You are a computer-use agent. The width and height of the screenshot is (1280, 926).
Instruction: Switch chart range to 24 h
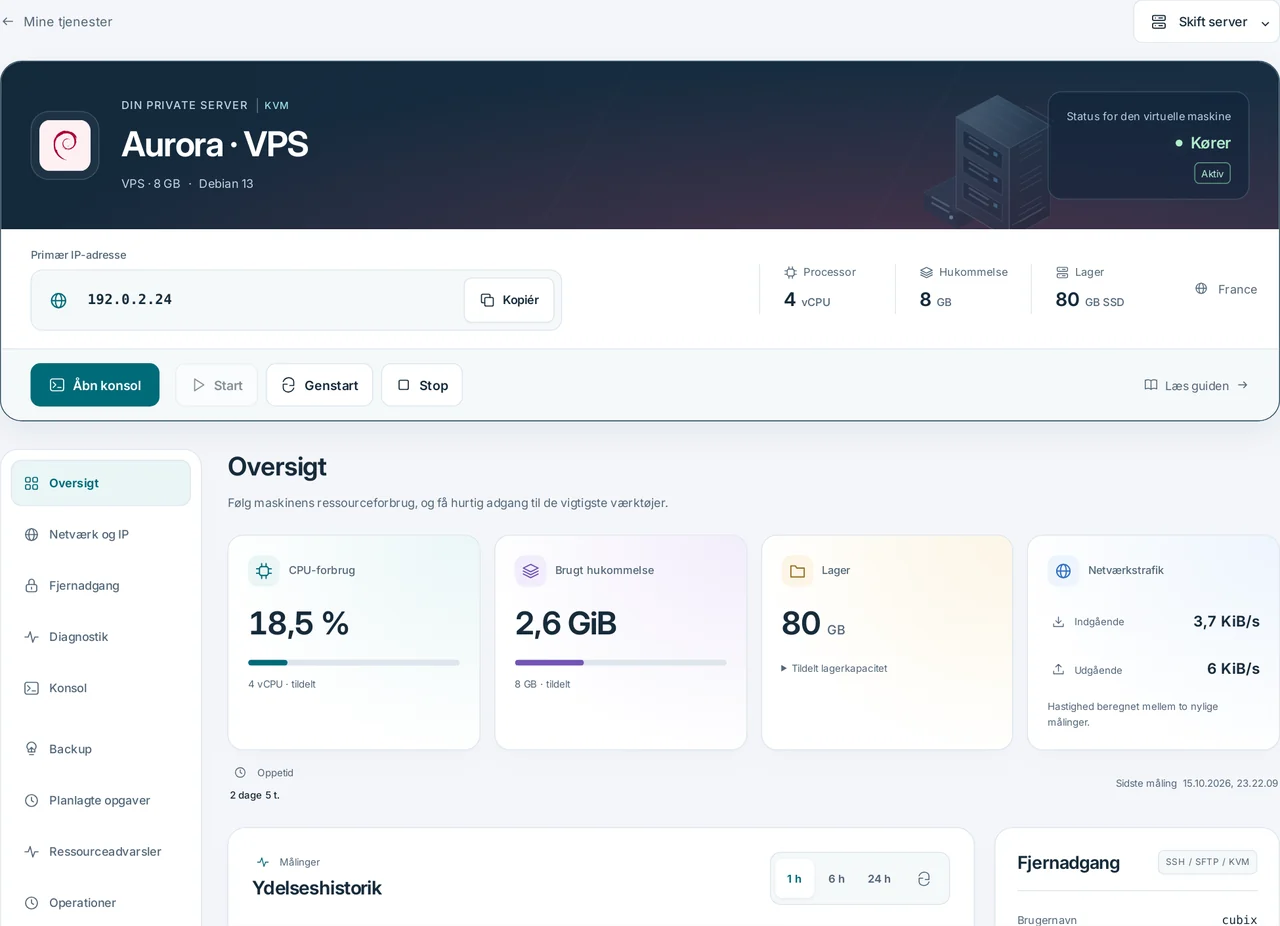click(879, 879)
